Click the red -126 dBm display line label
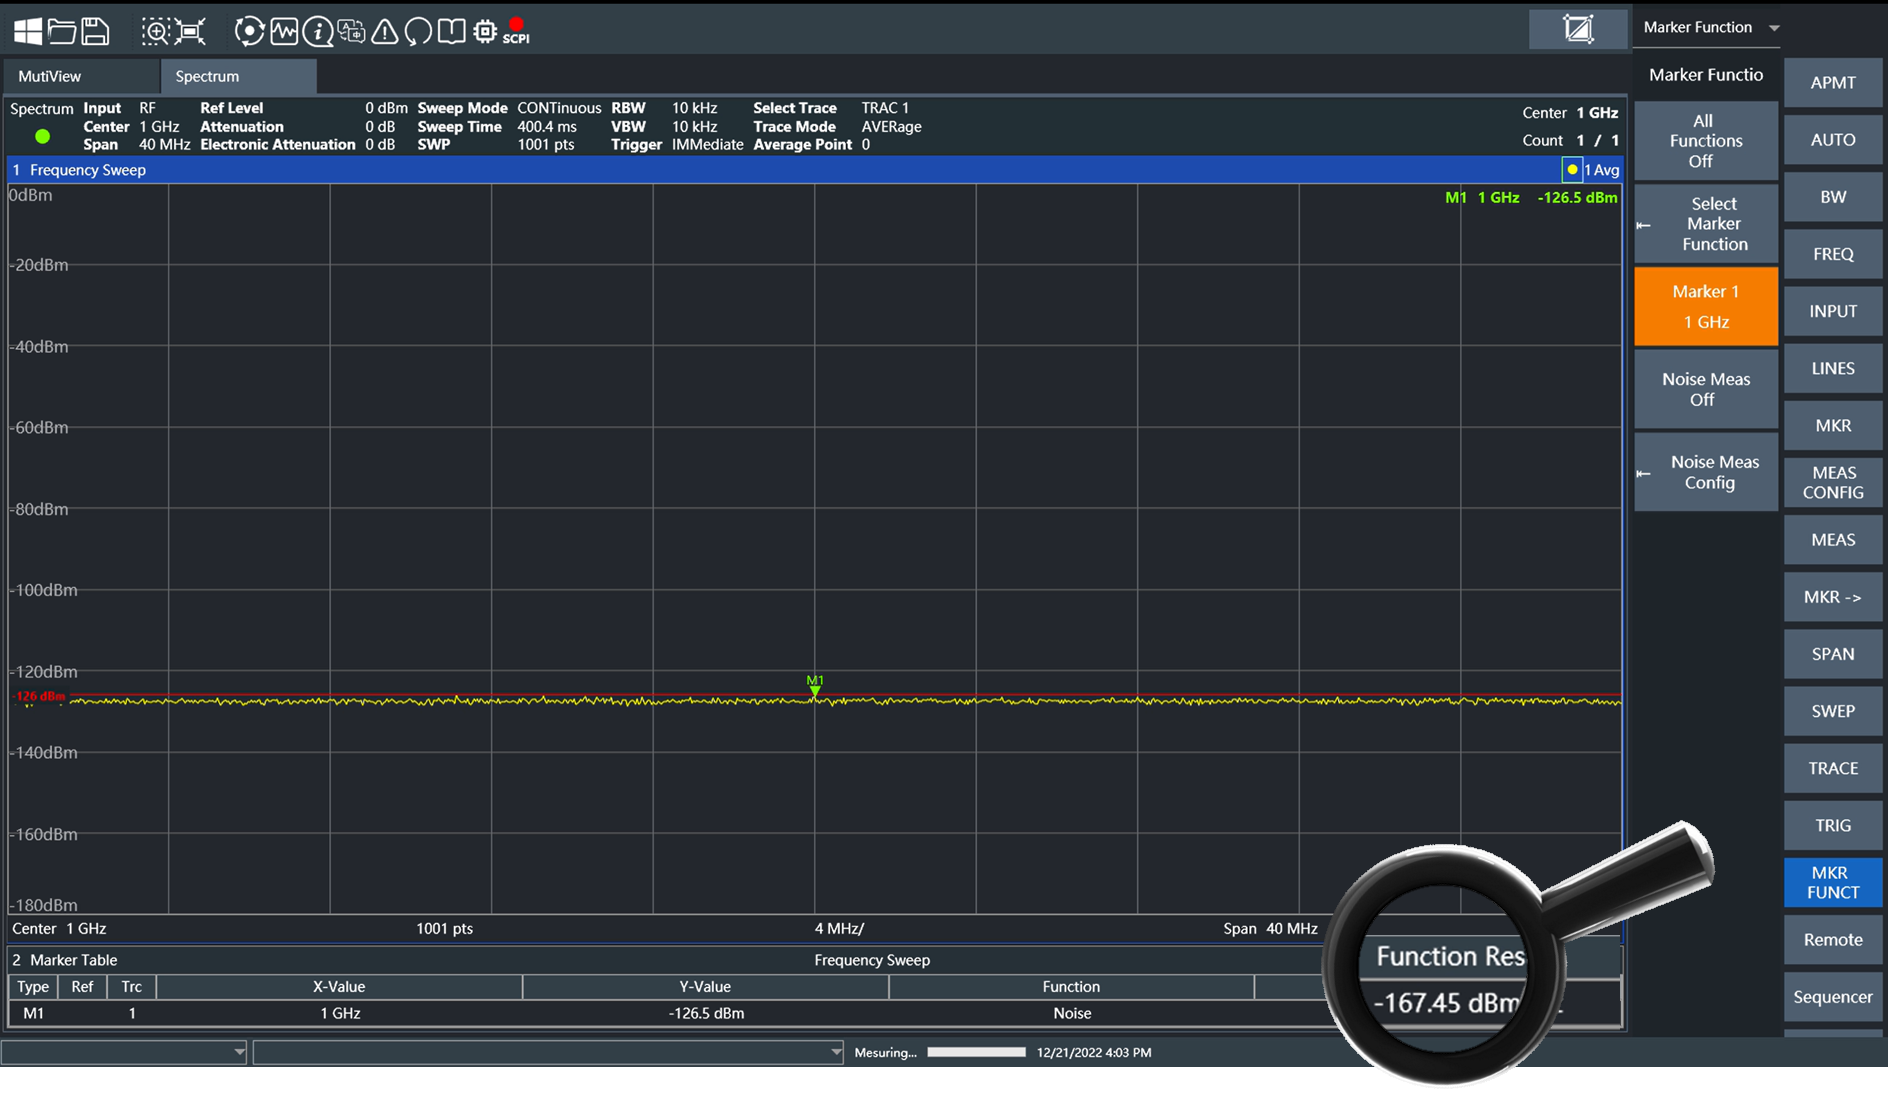Image resolution: width=1888 pixels, height=1101 pixels. pyautogui.click(x=40, y=696)
